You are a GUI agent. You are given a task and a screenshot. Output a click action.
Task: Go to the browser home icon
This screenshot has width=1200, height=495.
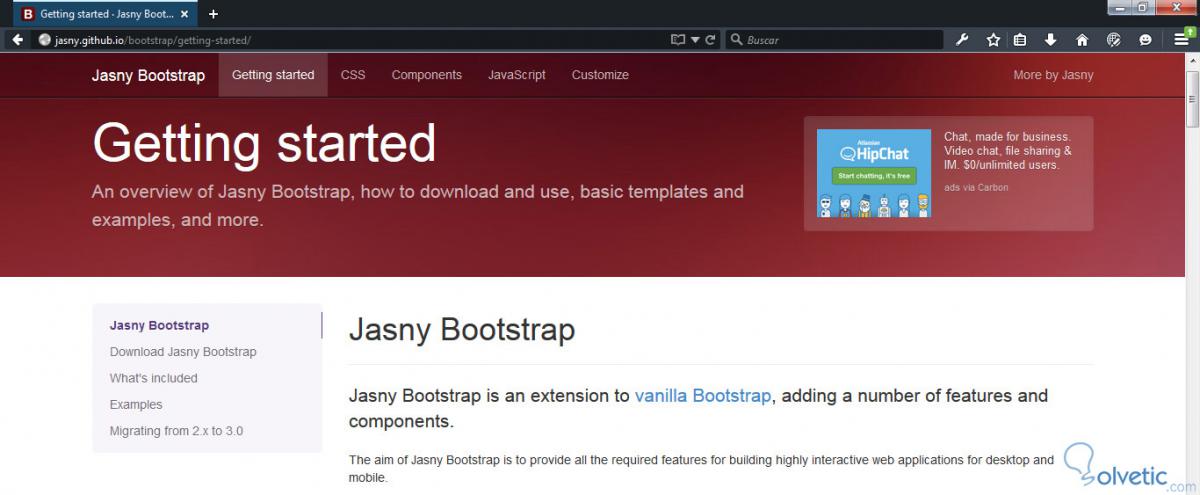pyautogui.click(x=1081, y=40)
